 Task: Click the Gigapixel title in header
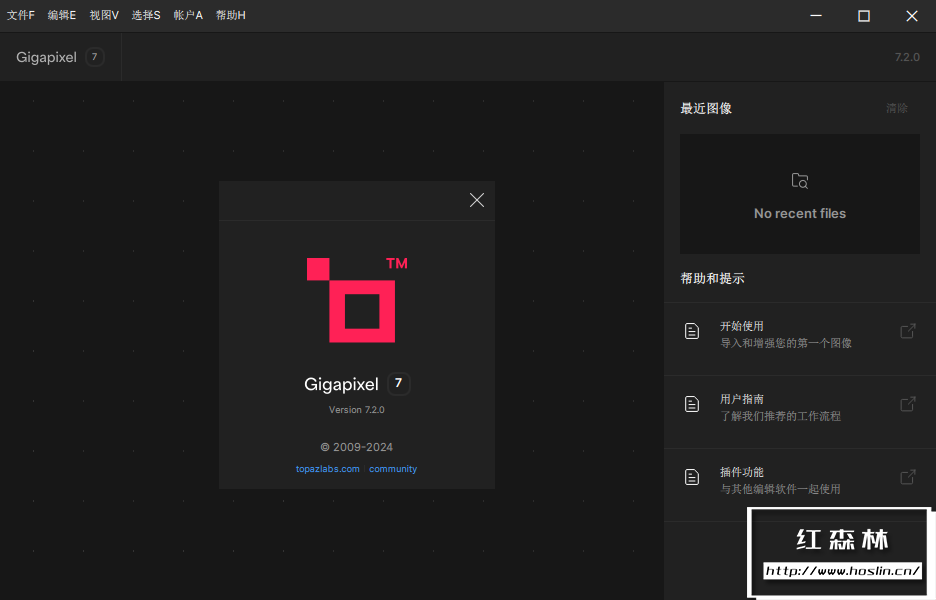tap(47, 57)
